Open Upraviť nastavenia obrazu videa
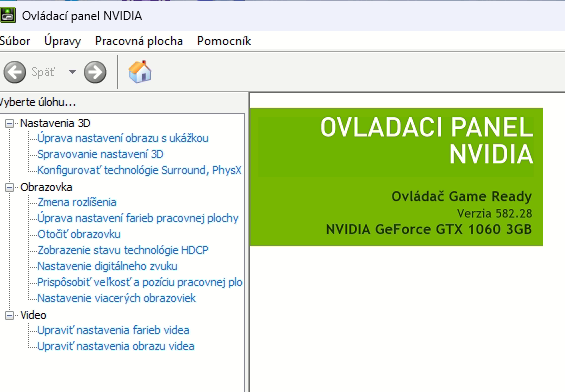 [x=116, y=346]
